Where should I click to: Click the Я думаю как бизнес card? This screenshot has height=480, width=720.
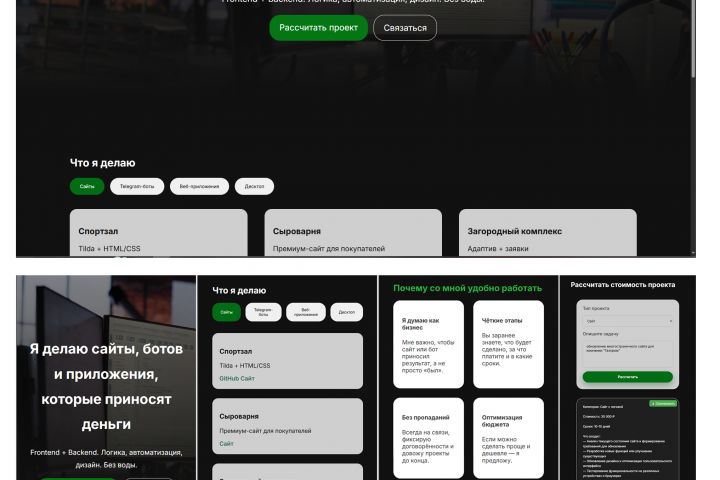(428, 344)
